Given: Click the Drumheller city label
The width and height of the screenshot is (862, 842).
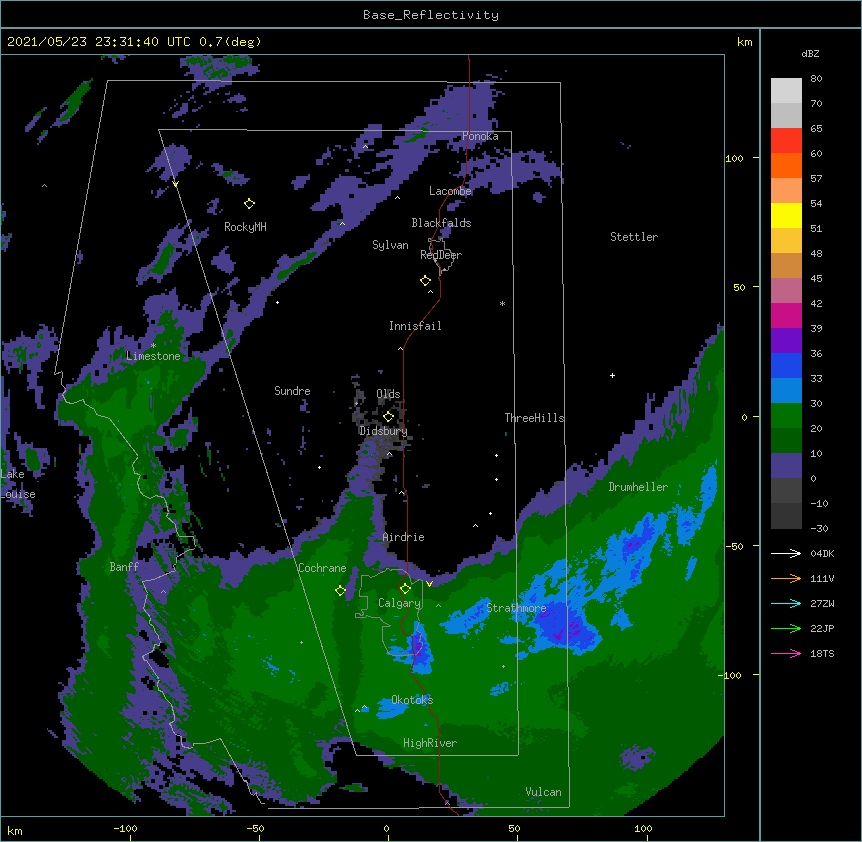Looking at the screenshot, I should pos(638,487).
